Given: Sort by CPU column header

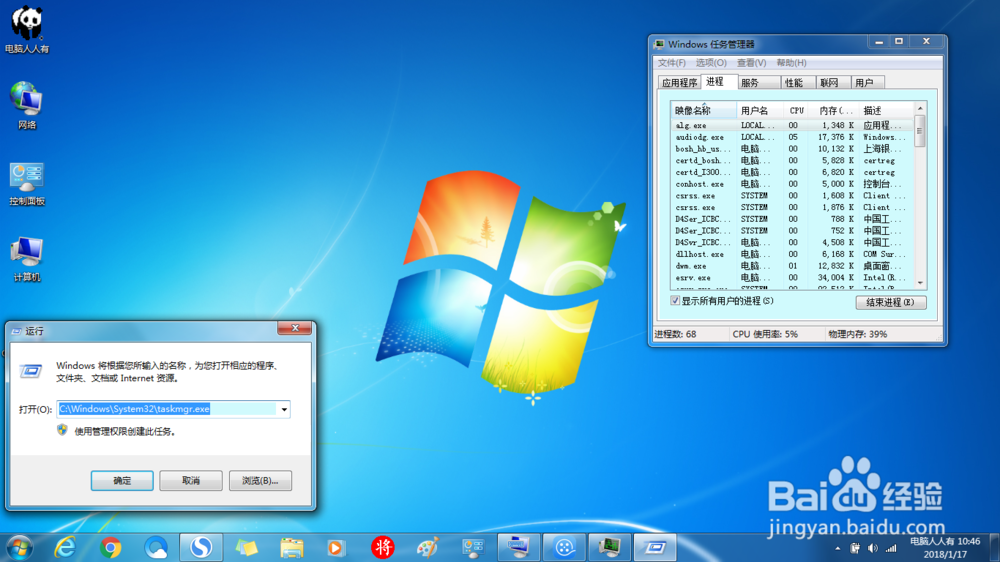Looking at the screenshot, I should click(x=797, y=110).
